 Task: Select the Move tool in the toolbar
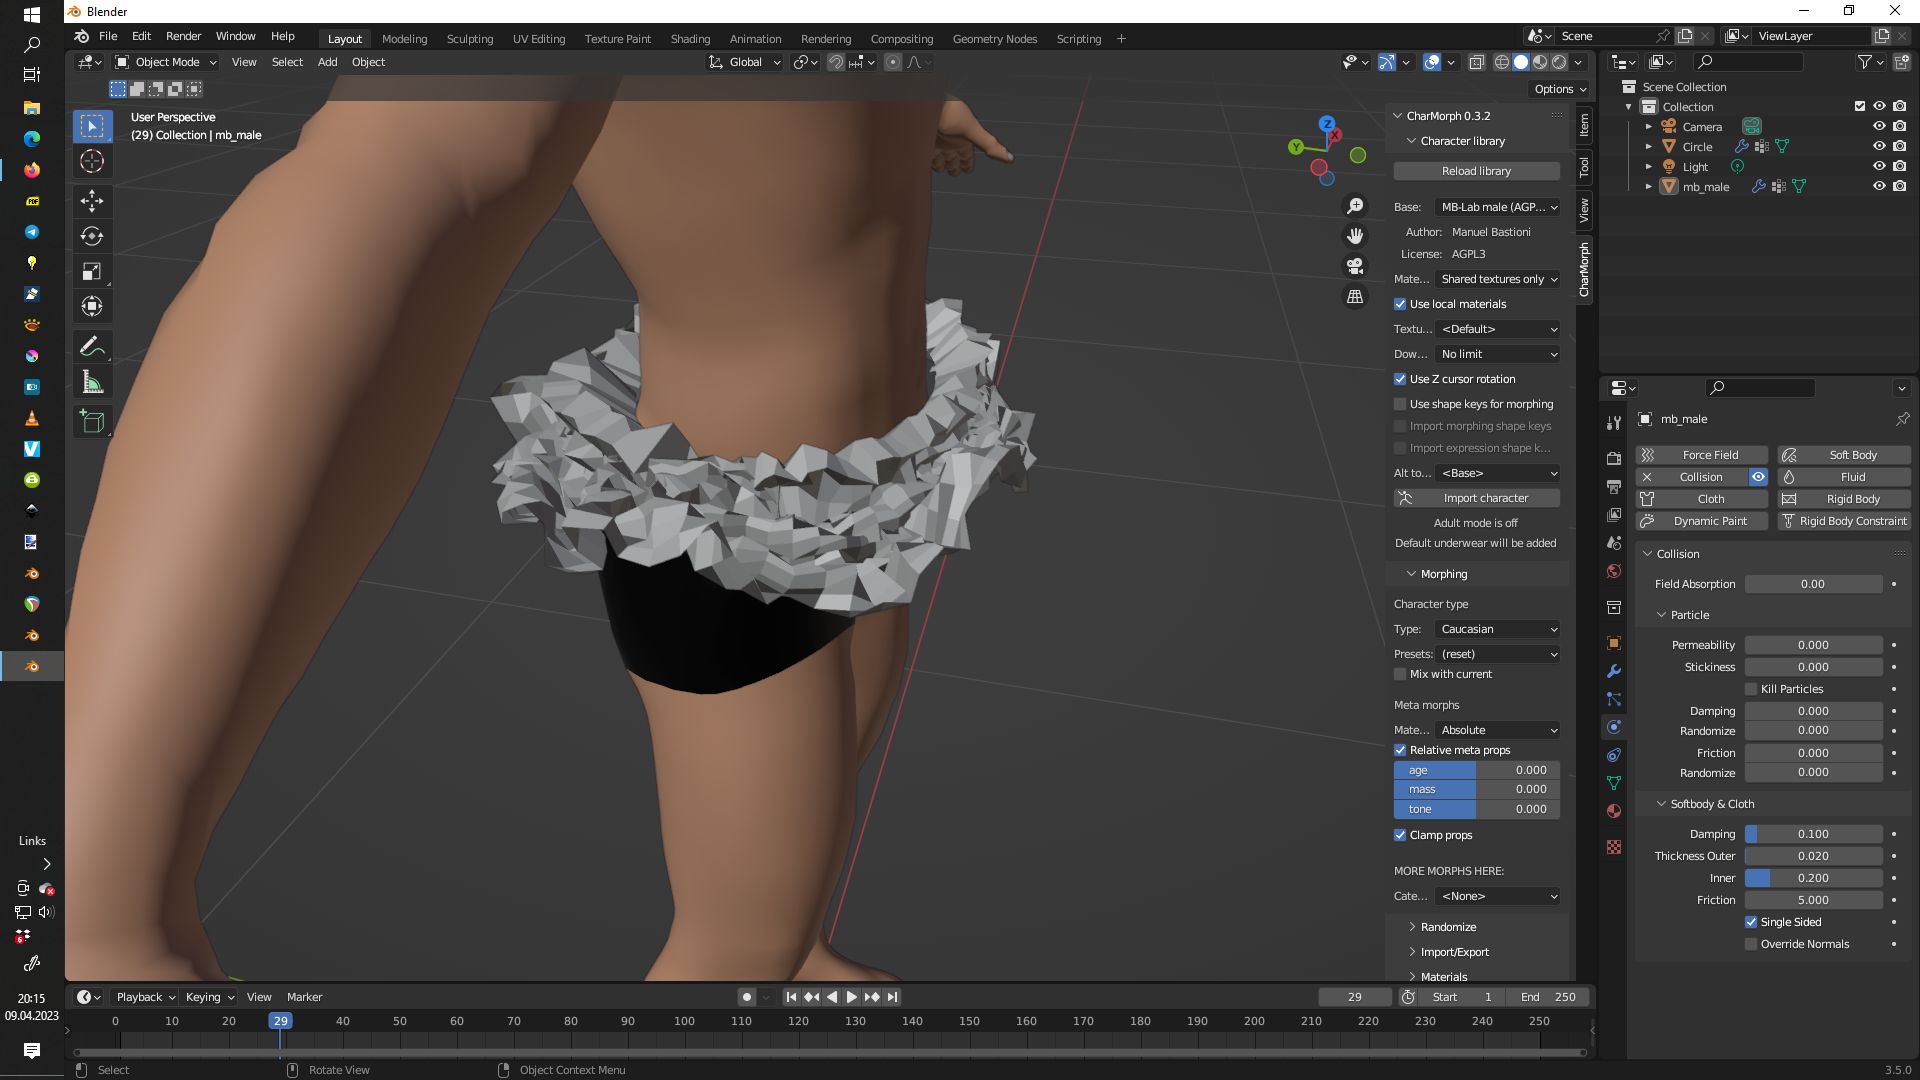(x=92, y=201)
